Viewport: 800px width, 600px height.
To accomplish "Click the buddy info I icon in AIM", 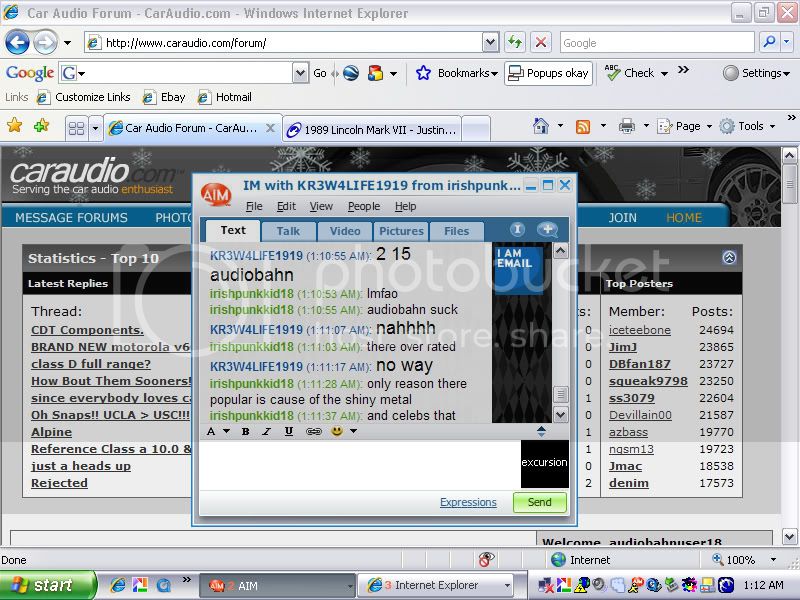I will click(517, 230).
